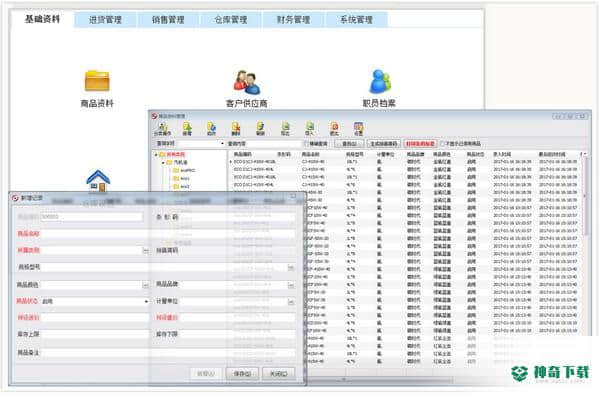Click the 生成 code button next to 查询
600x395 pixels.
pyautogui.click(x=384, y=144)
